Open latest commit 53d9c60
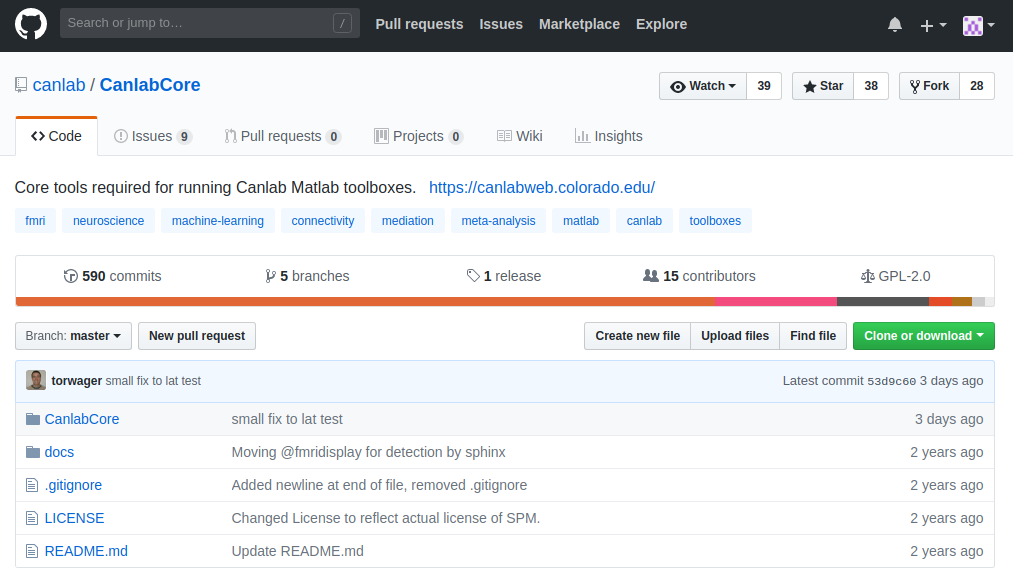 coord(892,381)
